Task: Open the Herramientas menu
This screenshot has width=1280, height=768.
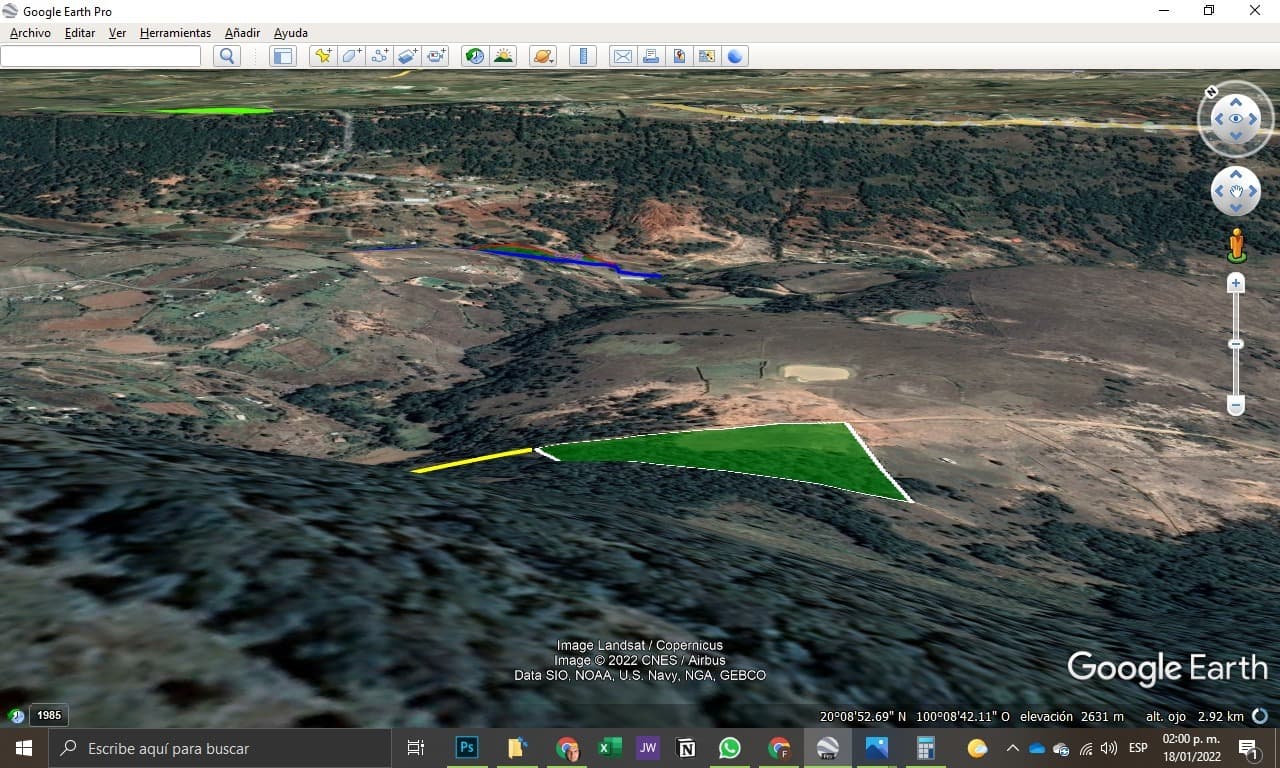Action: [x=175, y=33]
